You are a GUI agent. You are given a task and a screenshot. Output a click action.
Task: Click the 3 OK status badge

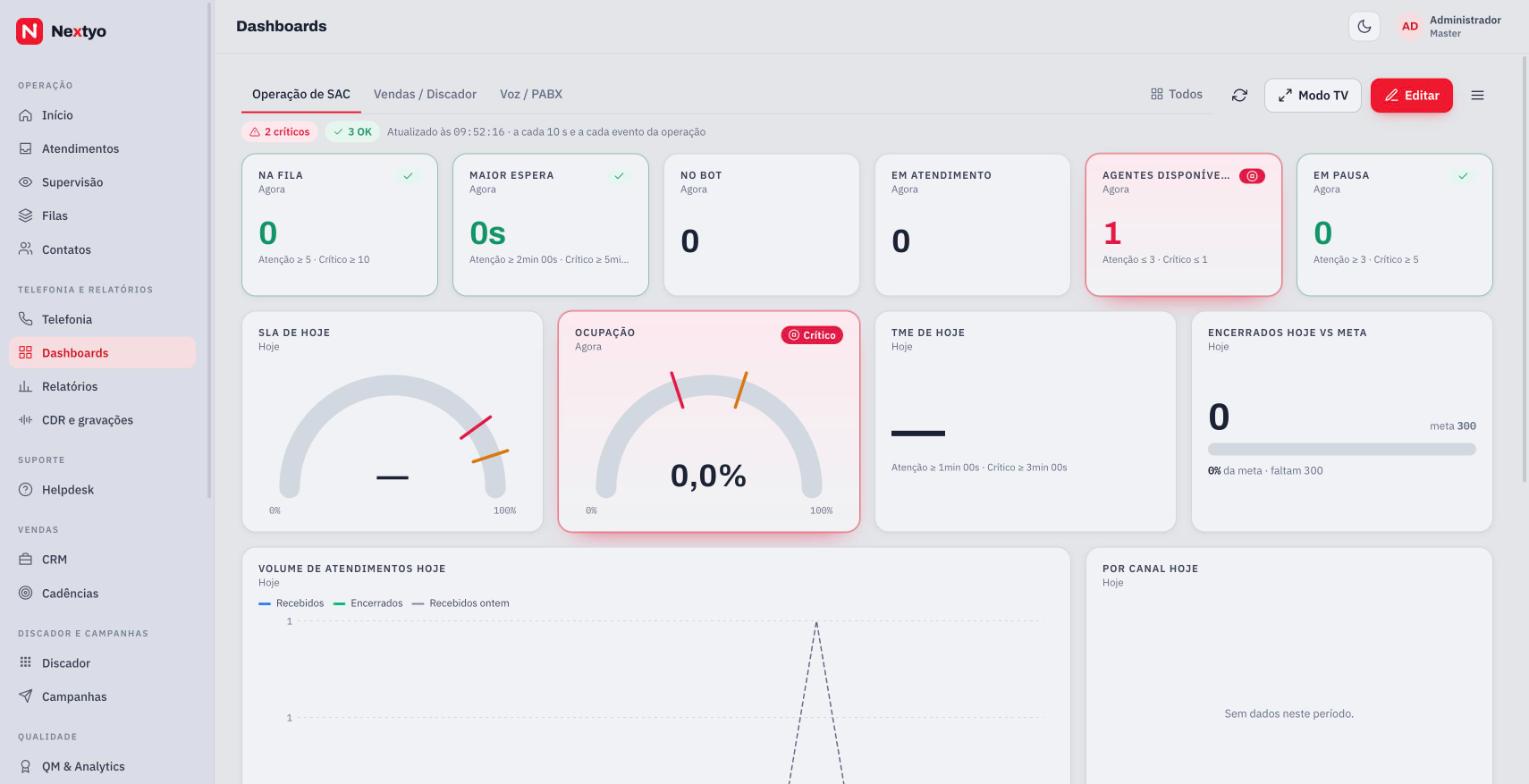tap(352, 132)
